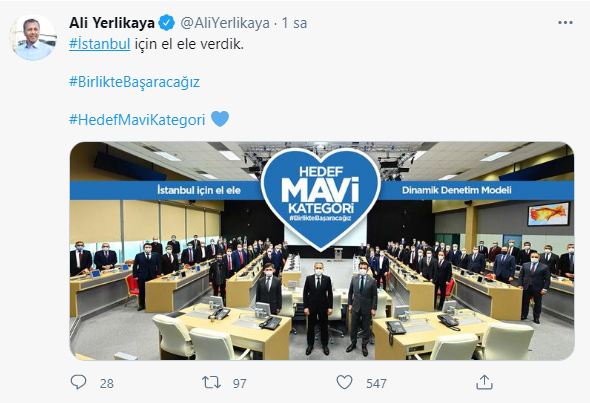
Task: Open Ali Yerlikaya's profile avatar
Action: [x=33, y=38]
